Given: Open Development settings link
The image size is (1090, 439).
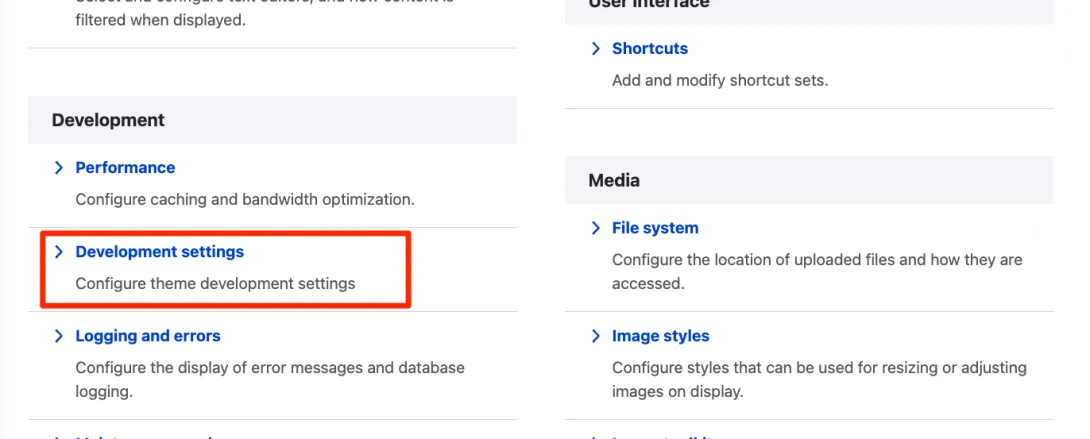Looking at the screenshot, I should coord(160,251).
